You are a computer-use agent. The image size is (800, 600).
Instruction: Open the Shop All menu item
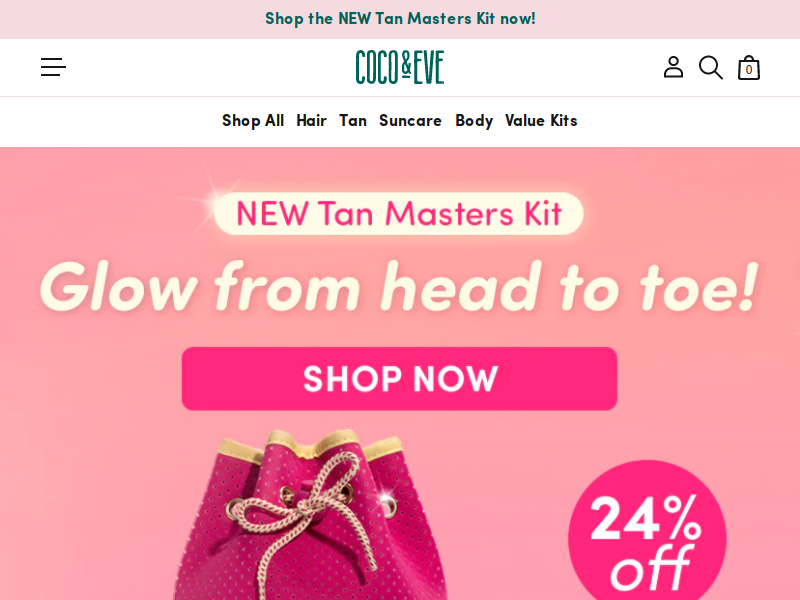[253, 121]
